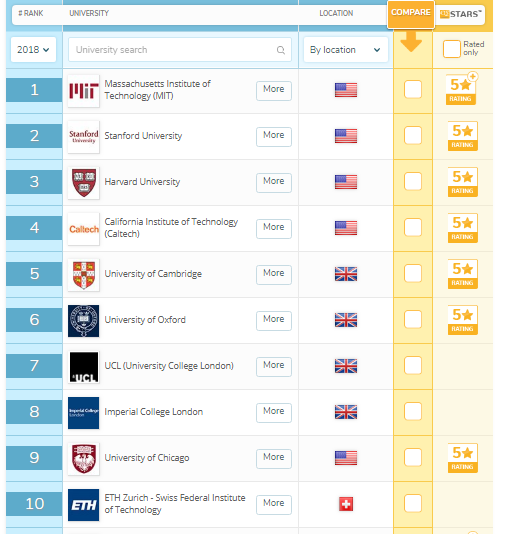The image size is (517, 534).
Task: Click the Caltech logo thumbnail
Action: tap(83, 229)
